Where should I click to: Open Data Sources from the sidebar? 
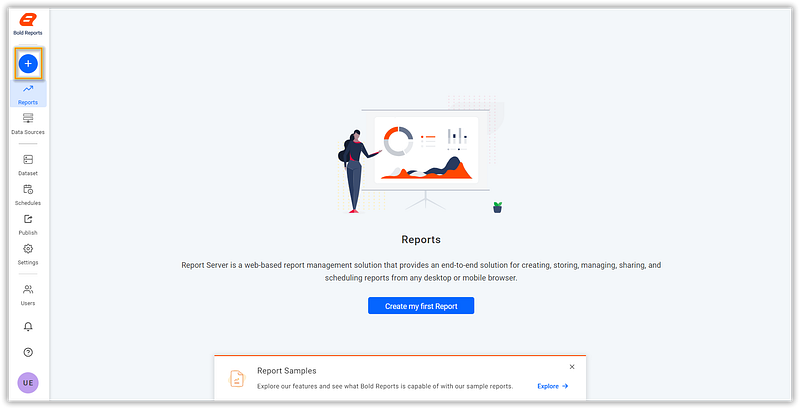pyautogui.click(x=28, y=124)
